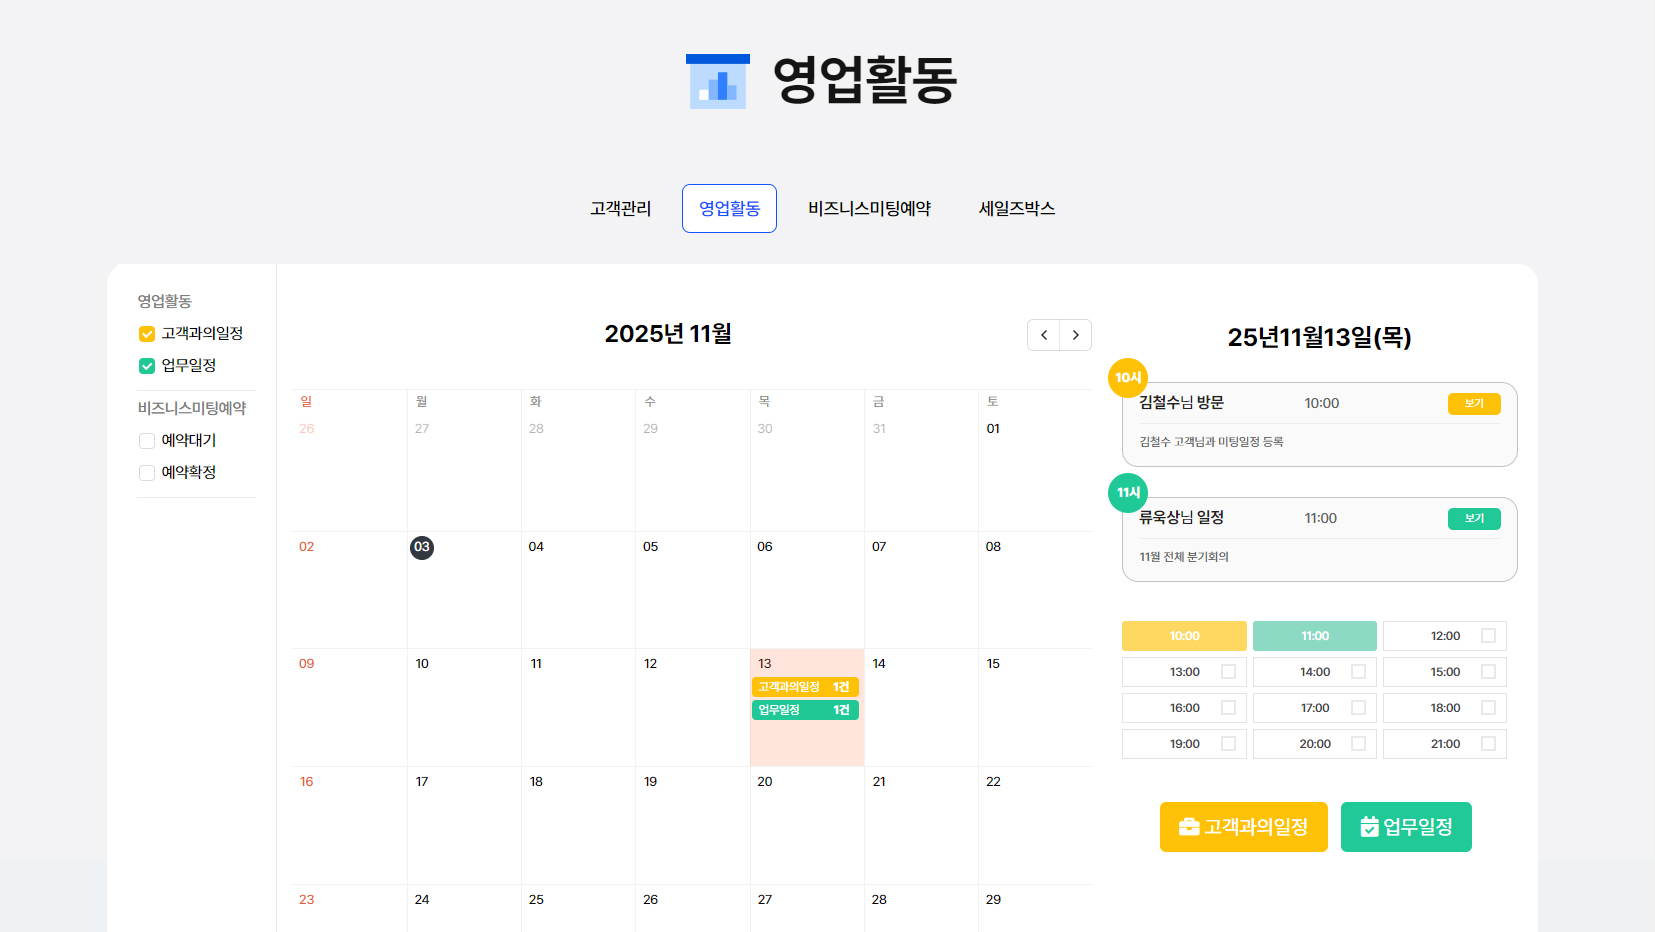The height and width of the screenshot is (932, 1655).
Task: Select date 22 on the calendar
Action: [x=993, y=782]
